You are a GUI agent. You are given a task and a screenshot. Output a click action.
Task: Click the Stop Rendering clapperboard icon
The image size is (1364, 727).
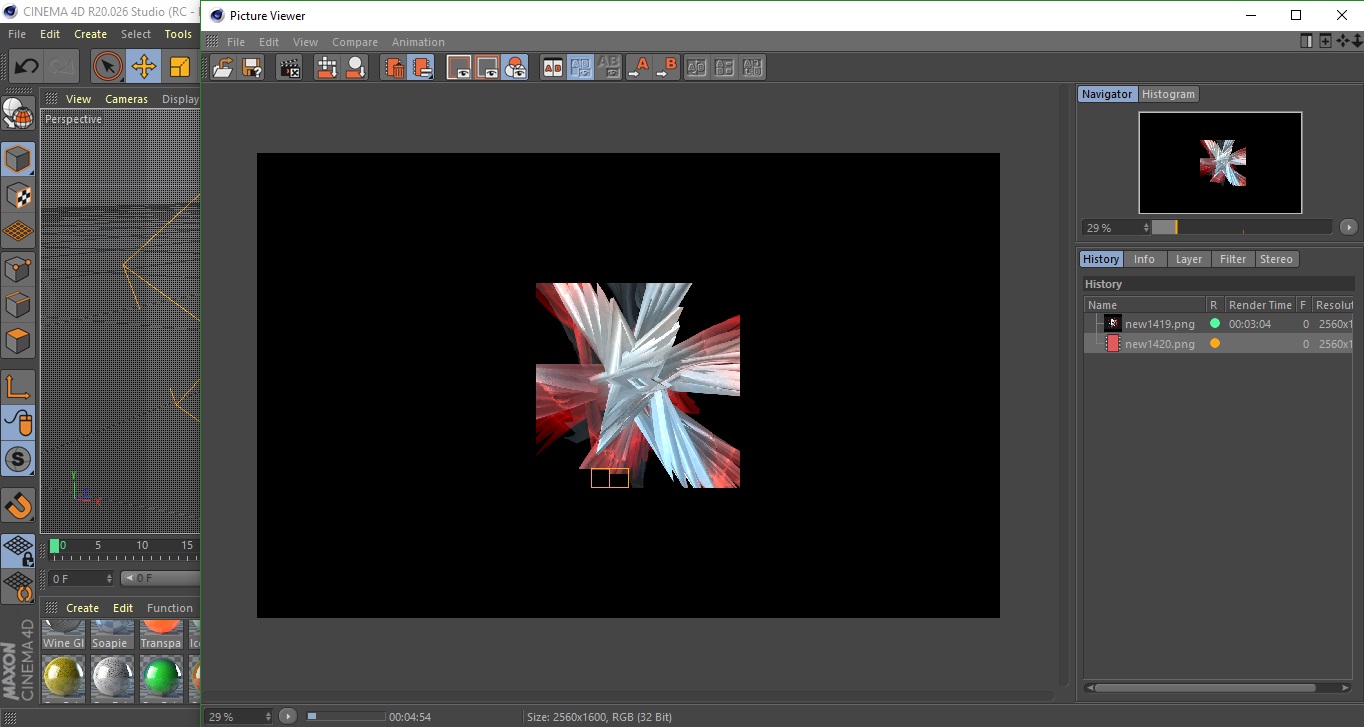coord(289,67)
